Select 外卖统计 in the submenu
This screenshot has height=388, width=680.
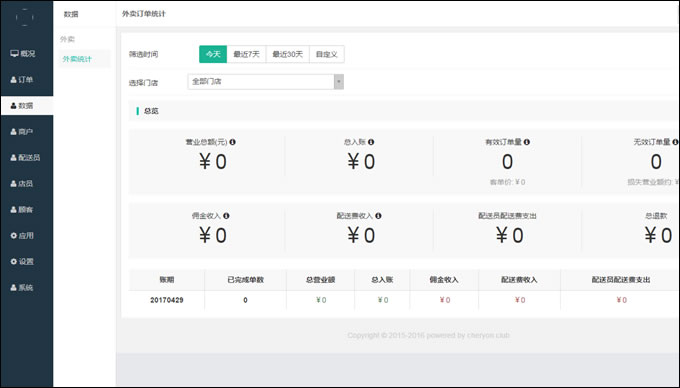[84, 59]
